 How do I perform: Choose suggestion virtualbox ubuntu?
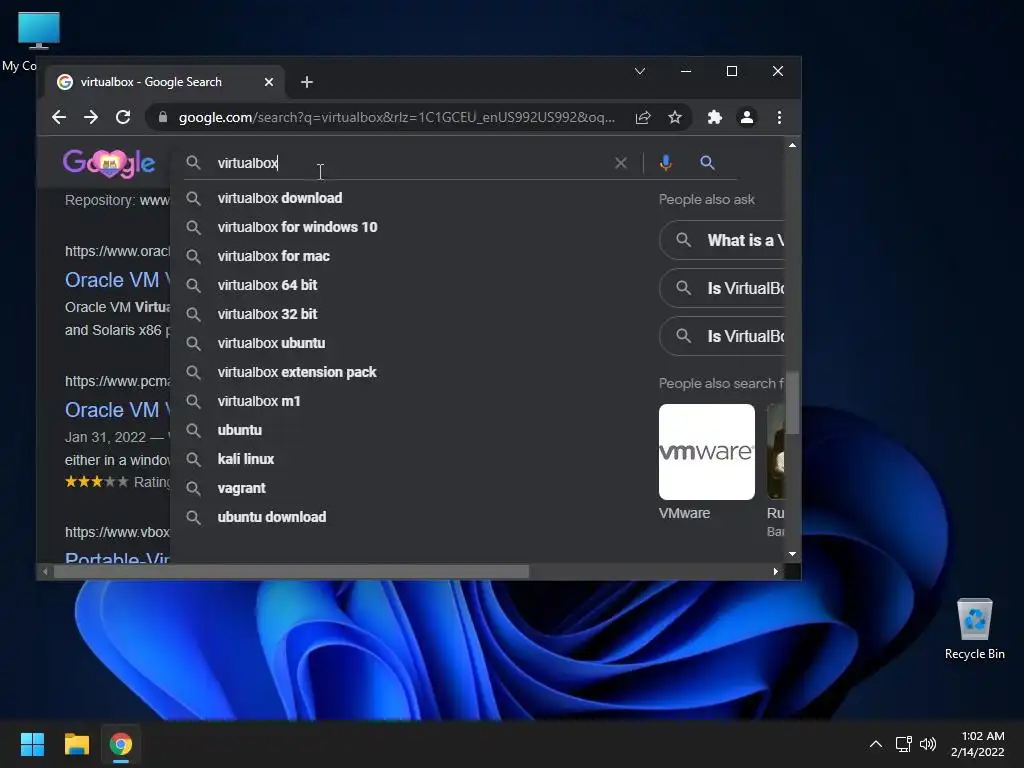(x=271, y=343)
